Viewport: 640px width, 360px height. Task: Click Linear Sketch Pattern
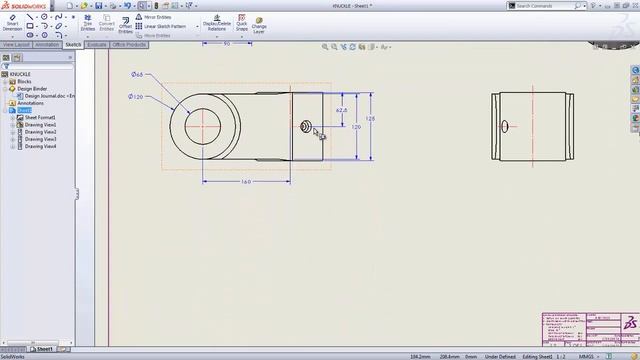[x=161, y=26]
